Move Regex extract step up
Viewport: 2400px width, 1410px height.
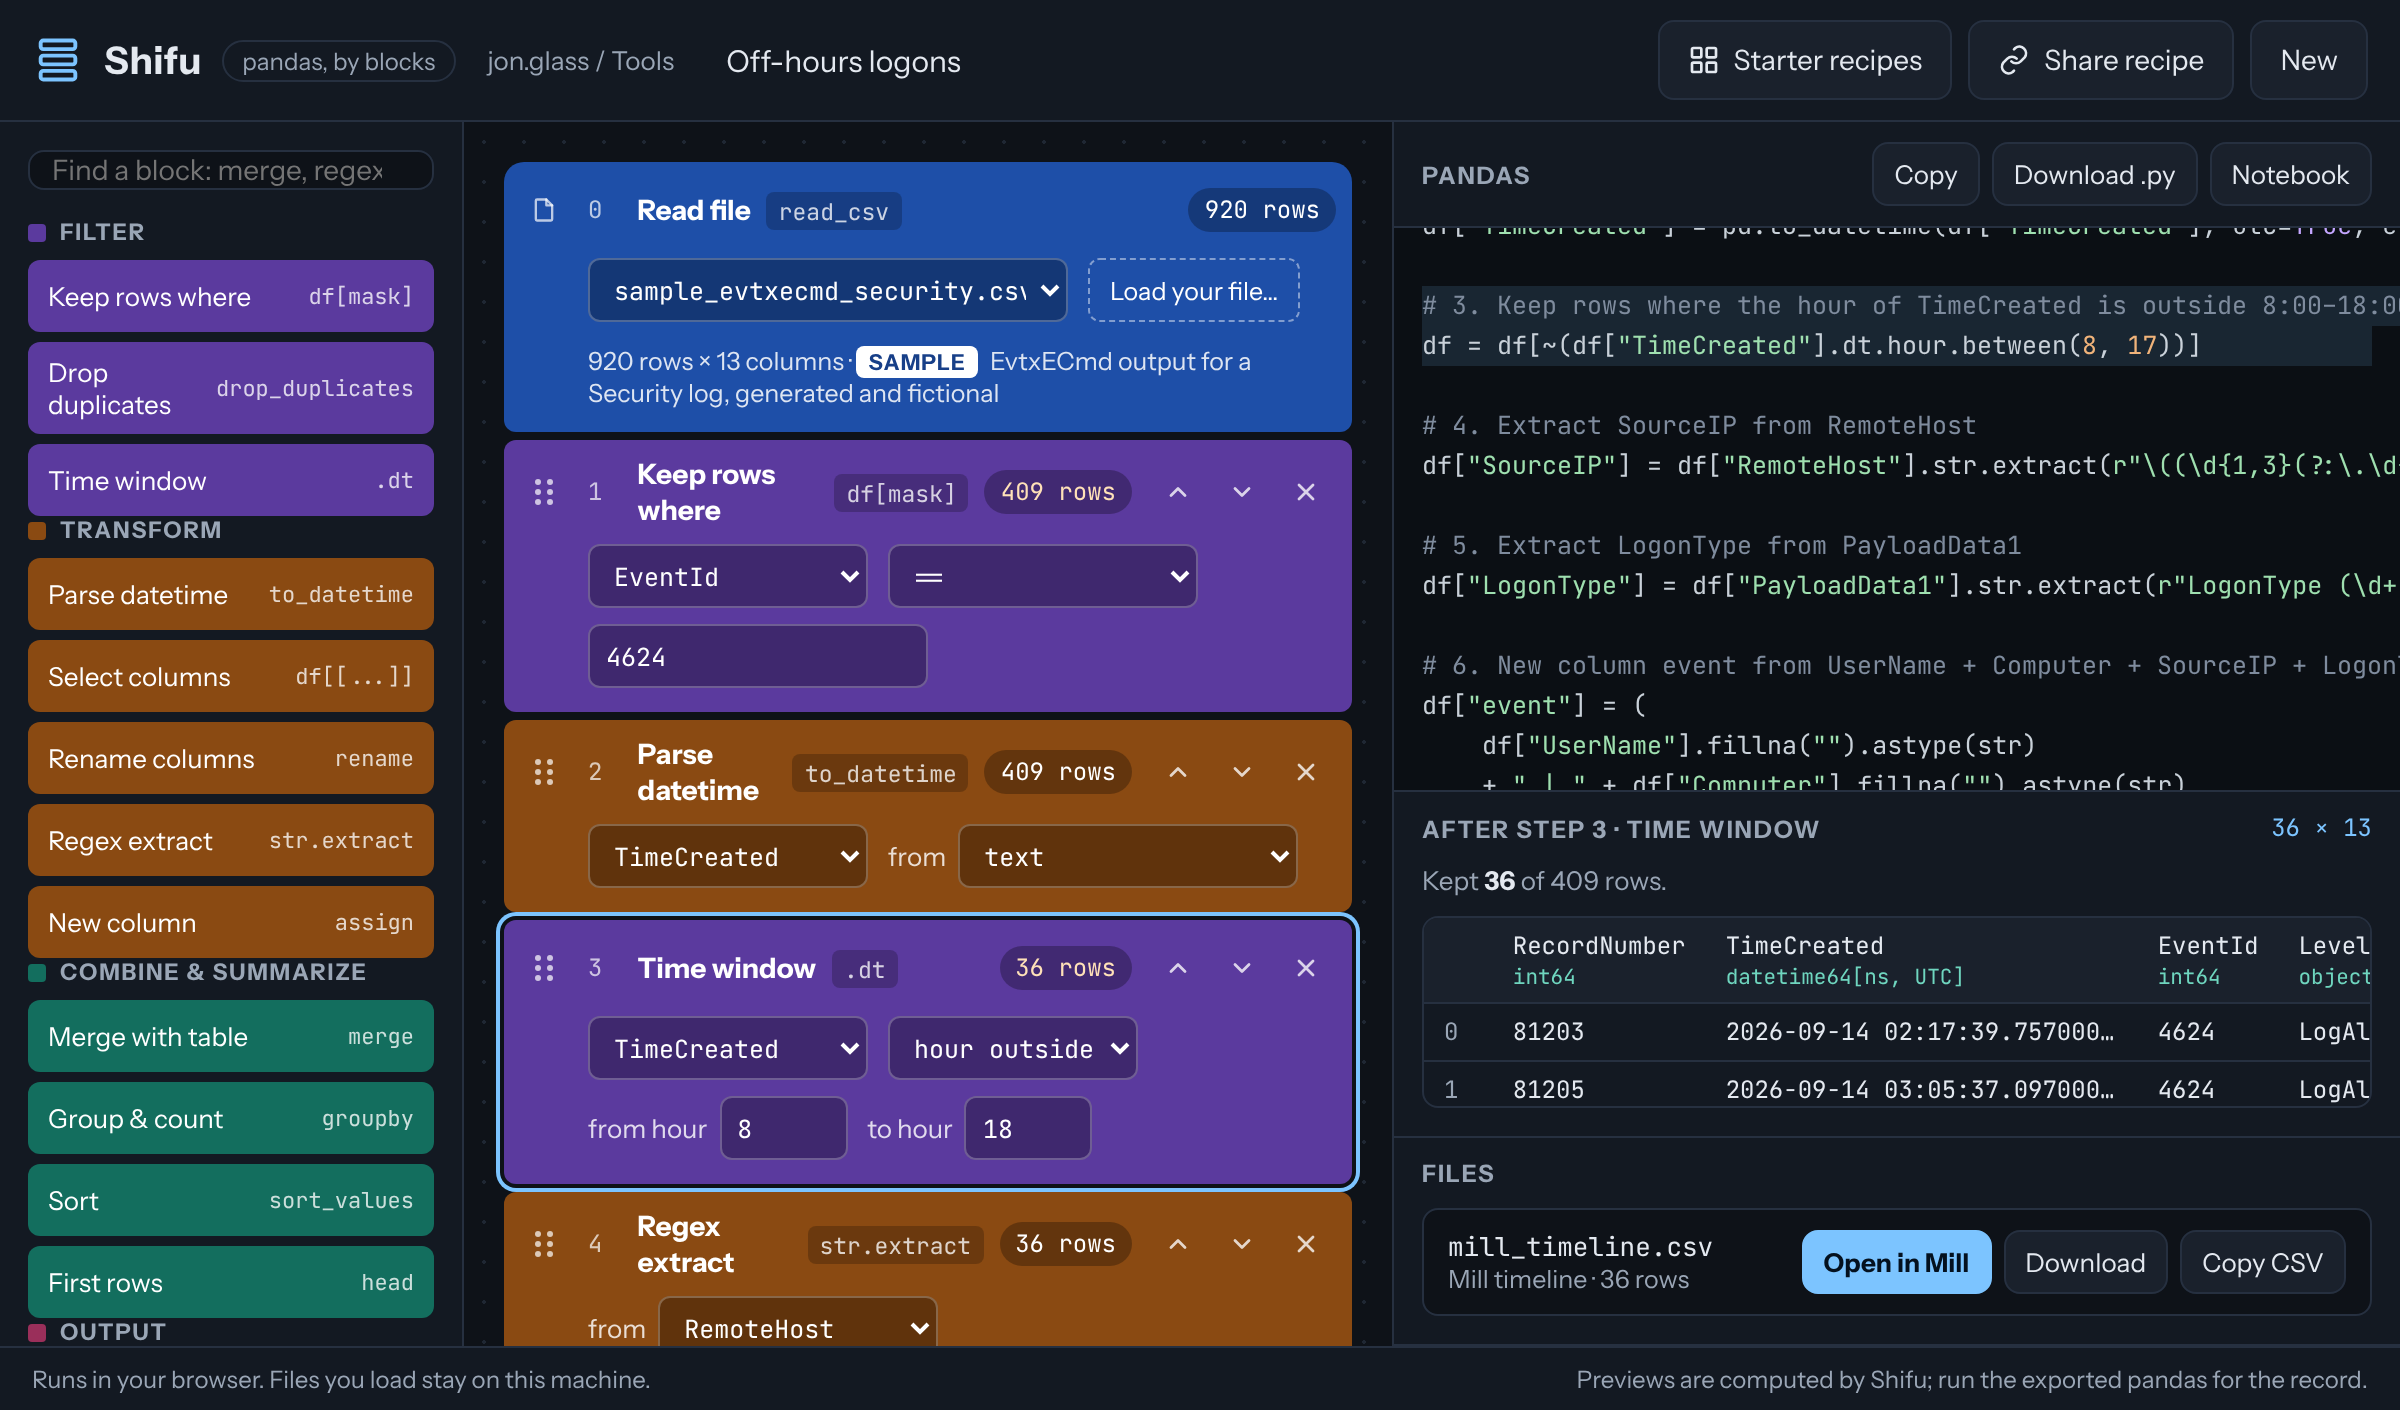coord(1178,1244)
